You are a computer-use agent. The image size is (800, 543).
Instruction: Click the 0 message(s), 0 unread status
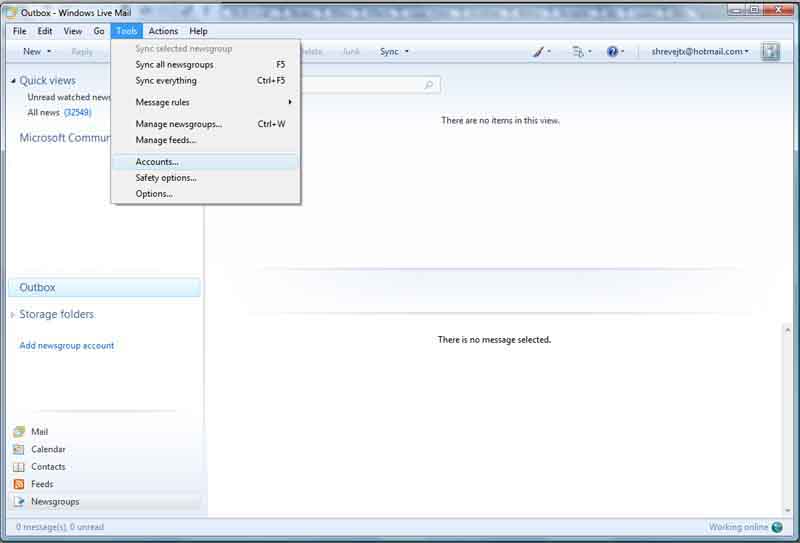click(60, 527)
